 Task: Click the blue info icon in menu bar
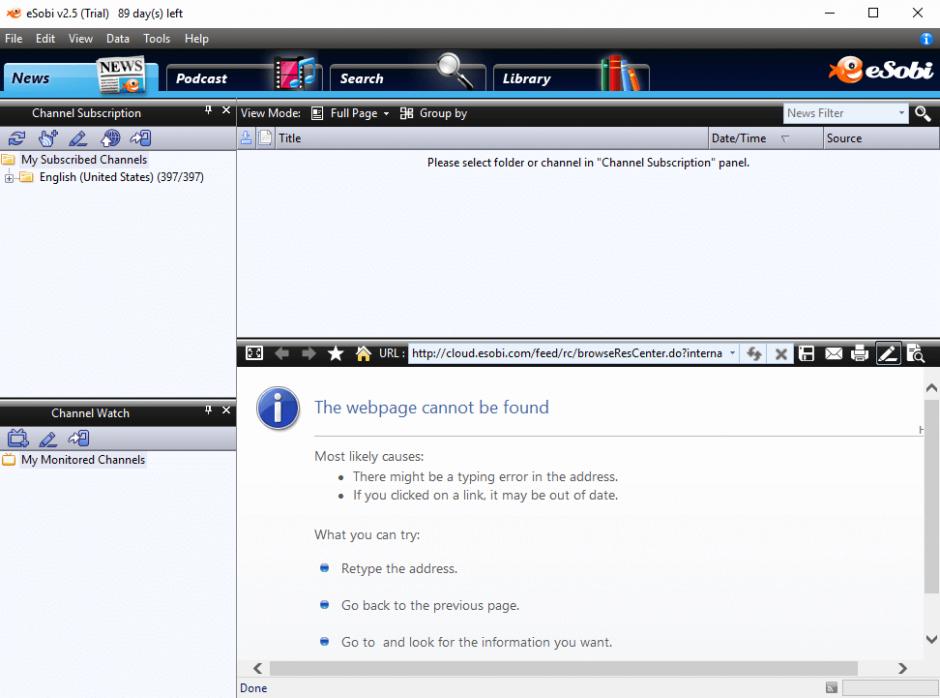coord(926,39)
